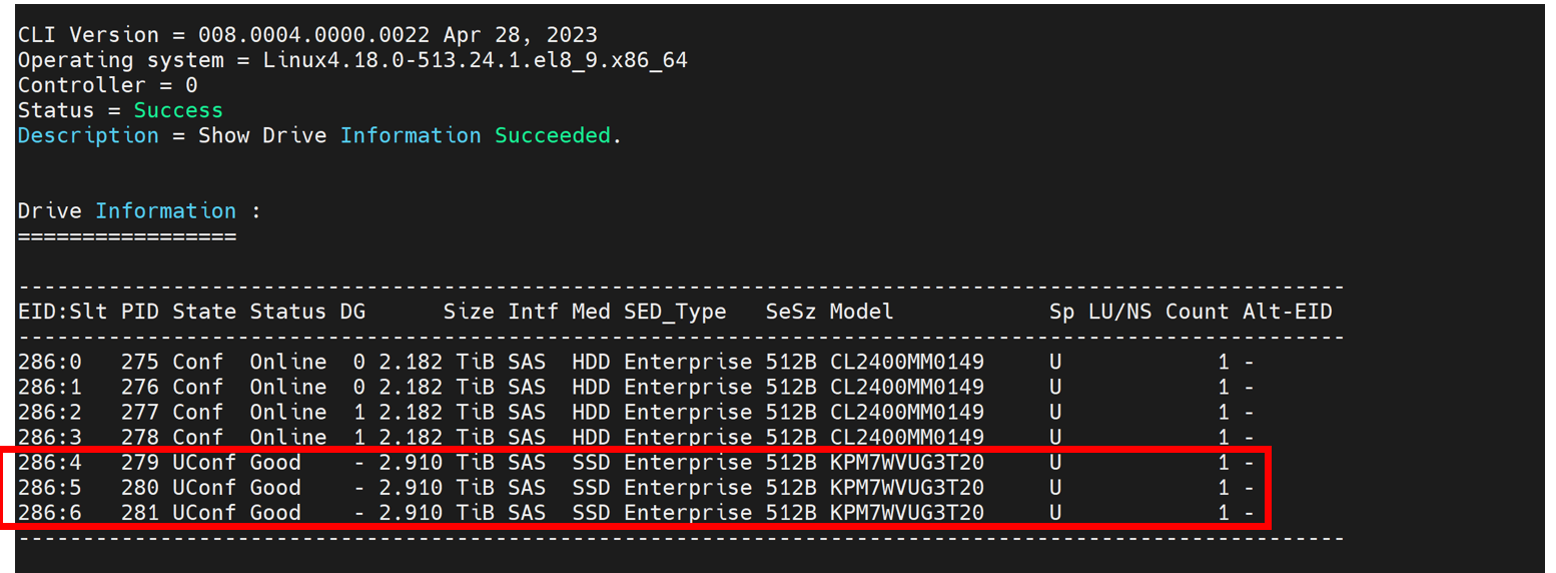Click the Operating system kernel string
Image resolution: width=1556 pixels, height=573 pixels.
point(475,60)
